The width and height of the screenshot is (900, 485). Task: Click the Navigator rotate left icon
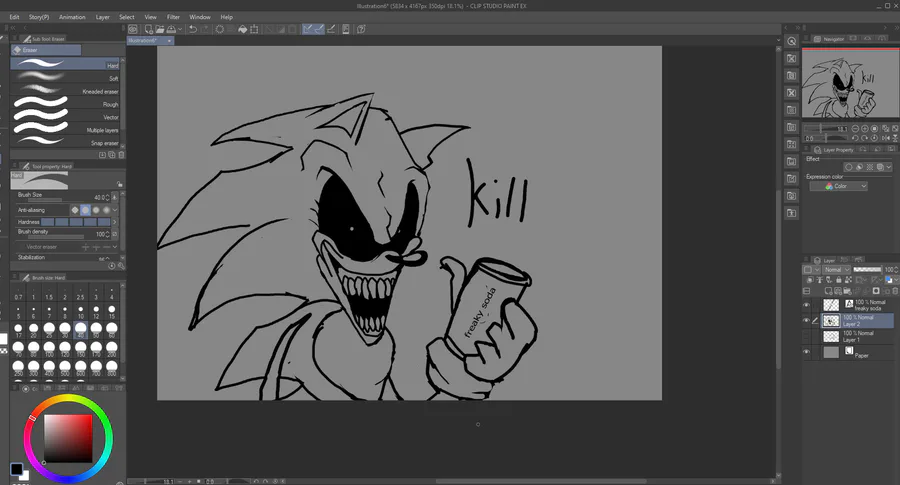855,138
